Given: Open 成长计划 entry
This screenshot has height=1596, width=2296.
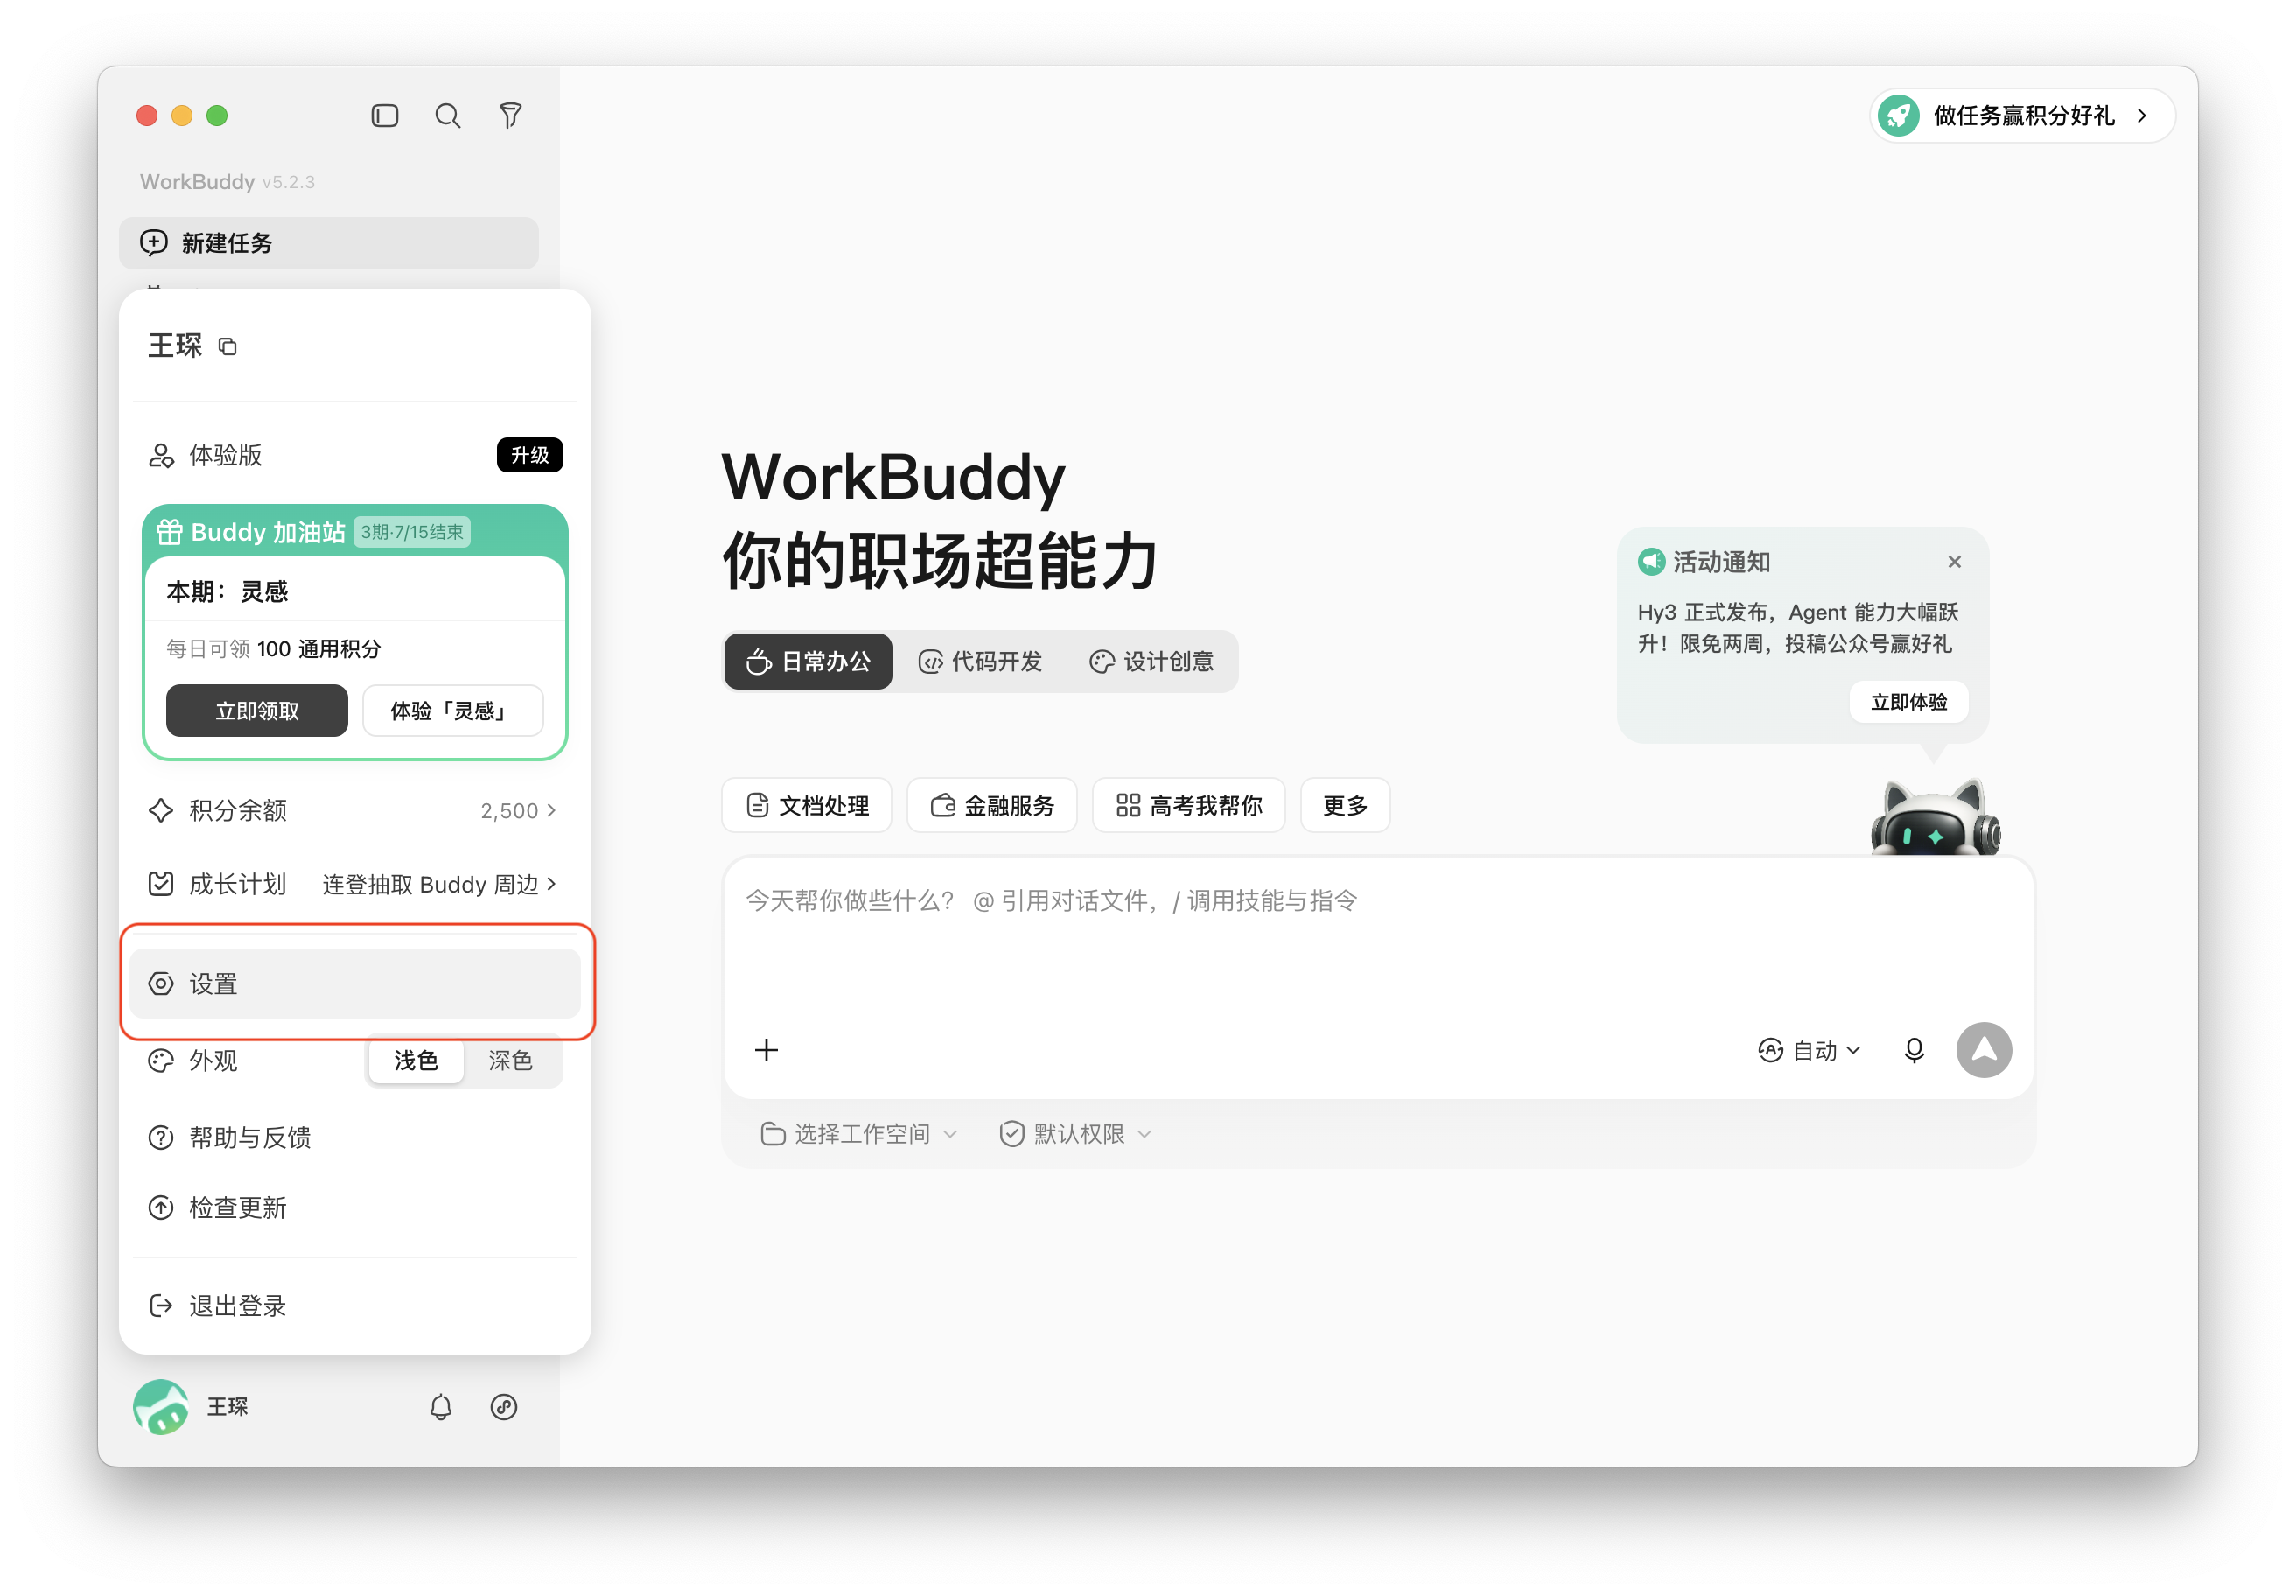Looking at the screenshot, I should [355, 884].
